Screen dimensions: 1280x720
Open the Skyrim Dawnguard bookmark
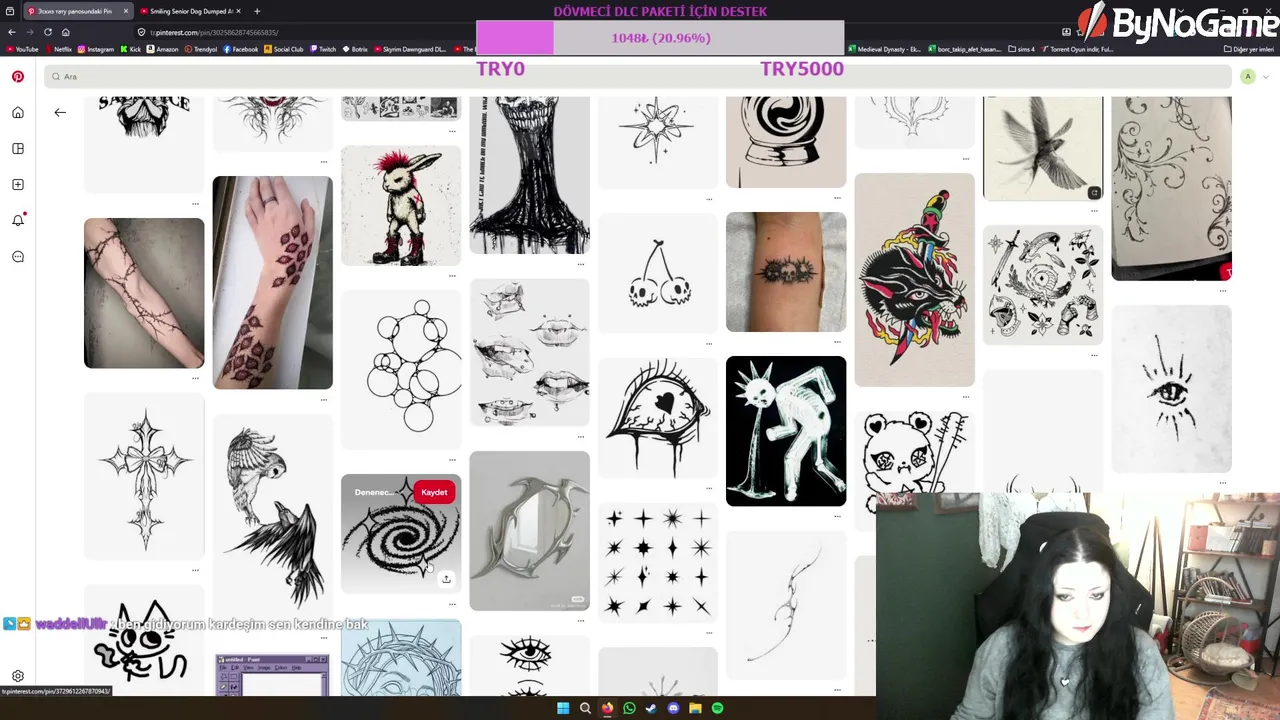[x=410, y=49]
